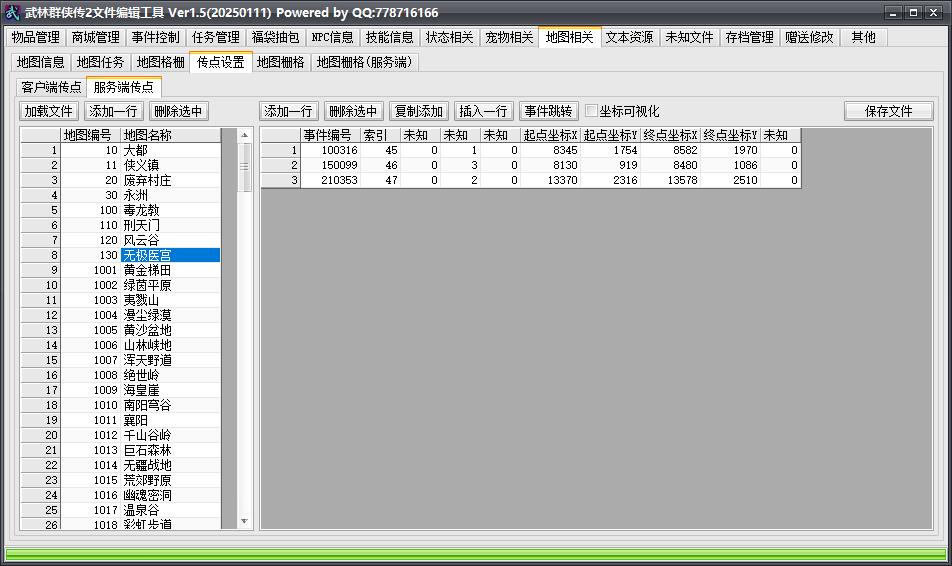Click the 保存文件 button
Screen dimensions: 952x566
click(x=888, y=111)
